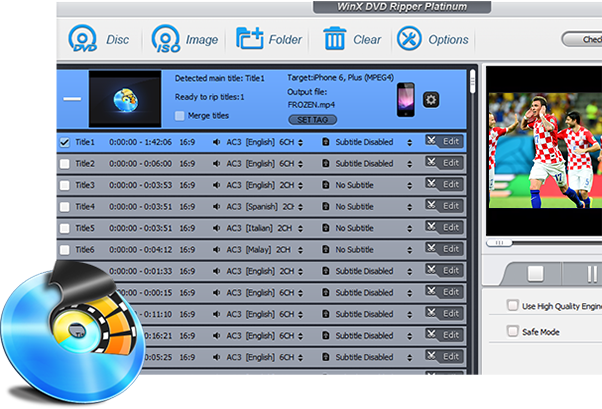Click the Clear trash icon
The height and width of the screenshot is (409, 602).
pos(334,39)
